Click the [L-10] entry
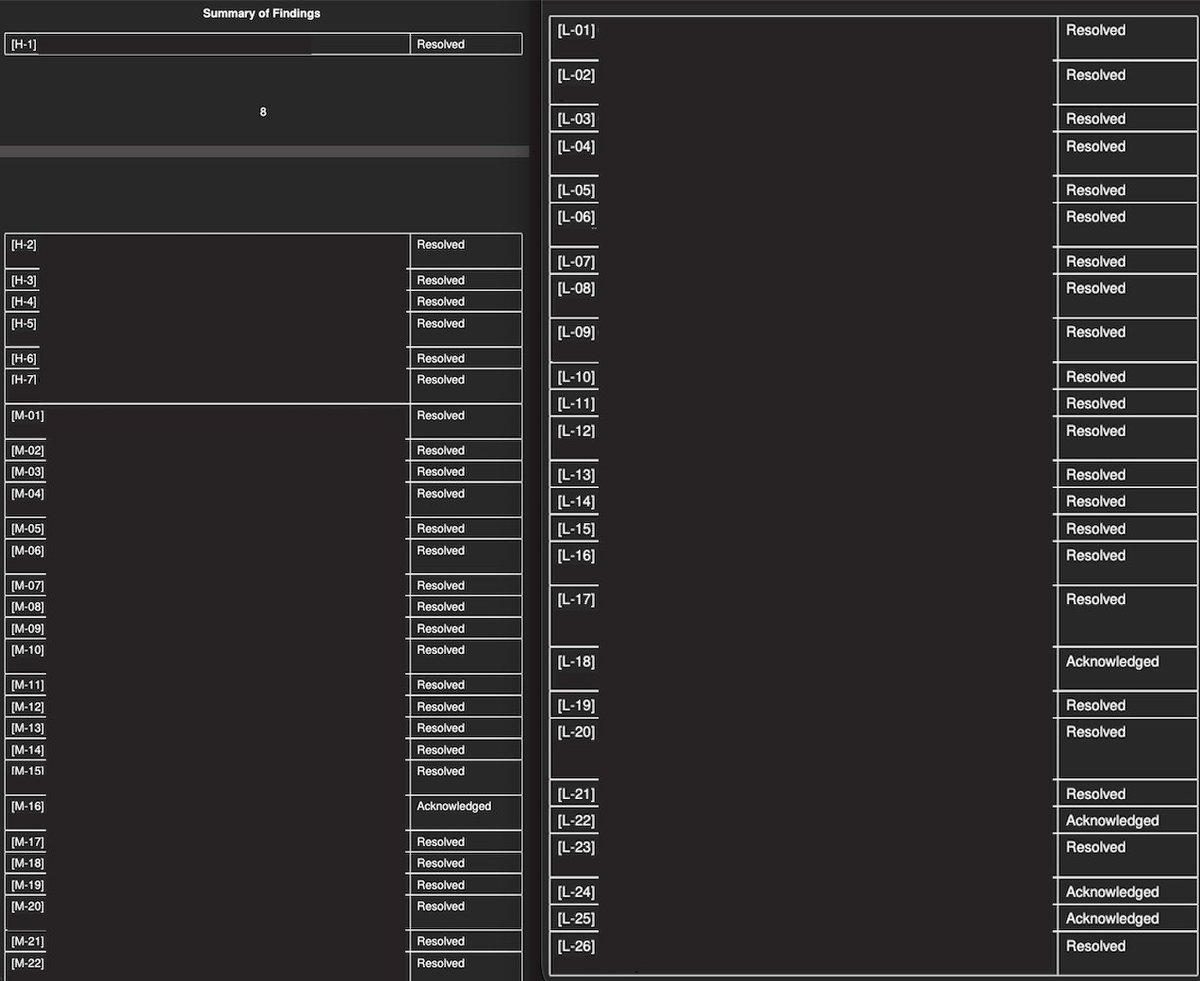The image size is (1200, 981). pos(576,377)
